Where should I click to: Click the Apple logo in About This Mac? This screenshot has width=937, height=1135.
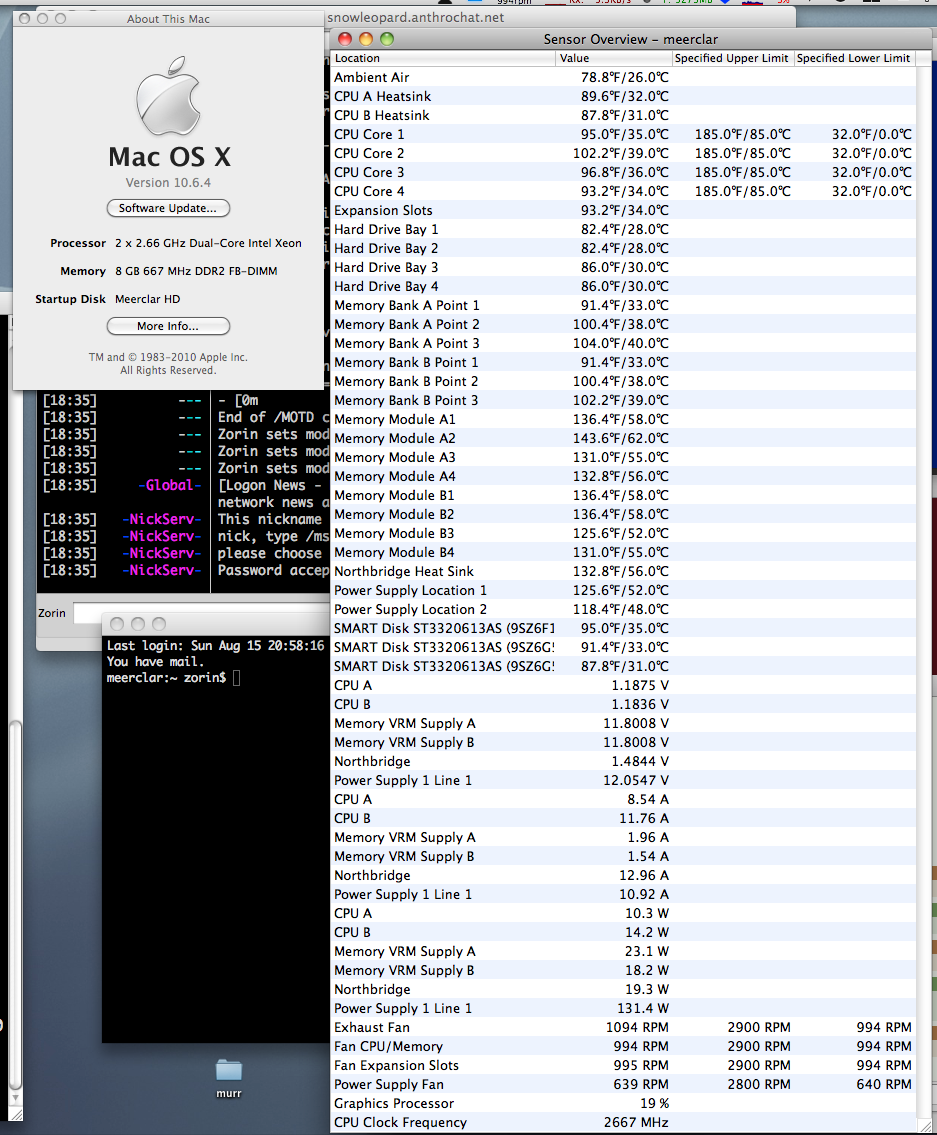tap(169, 96)
